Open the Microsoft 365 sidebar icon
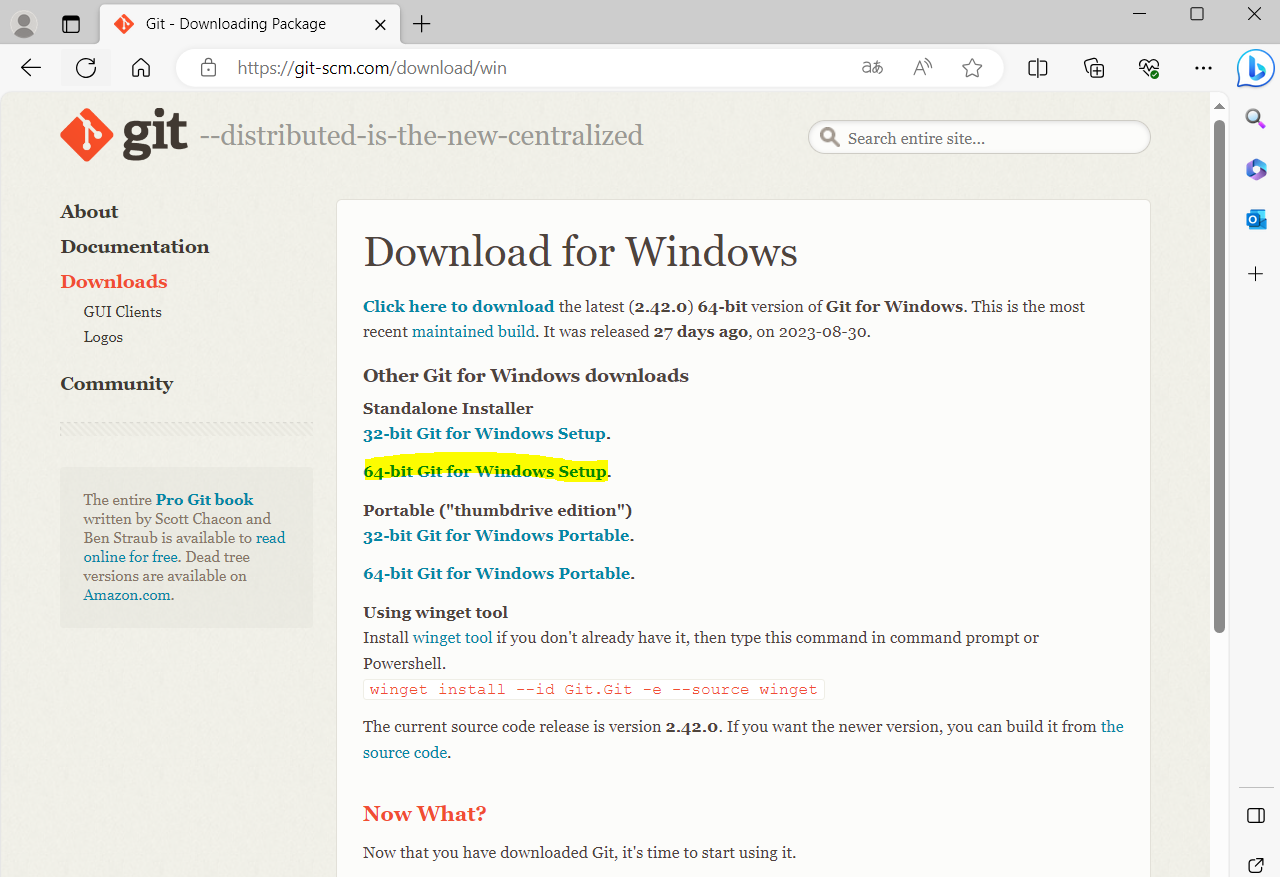The height and width of the screenshot is (877, 1280). (x=1256, y=169)
